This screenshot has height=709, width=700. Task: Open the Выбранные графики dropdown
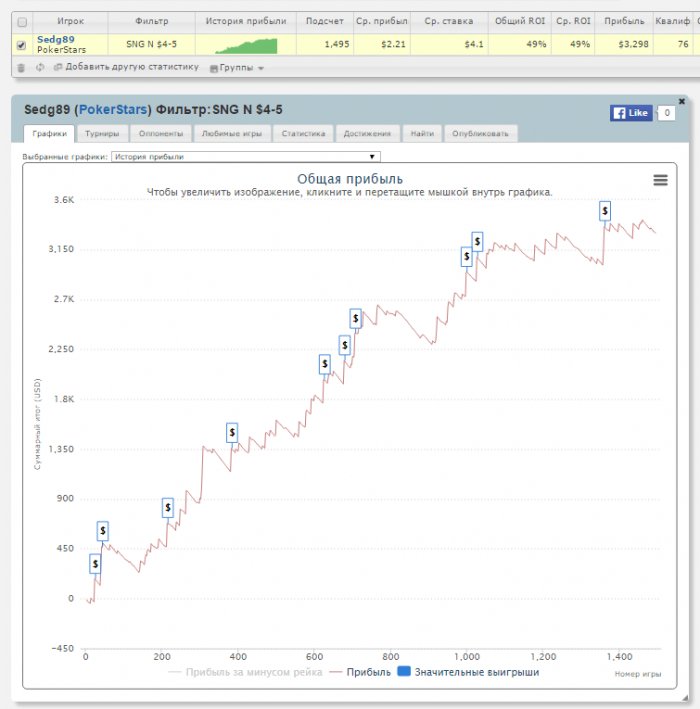point(246,157)
